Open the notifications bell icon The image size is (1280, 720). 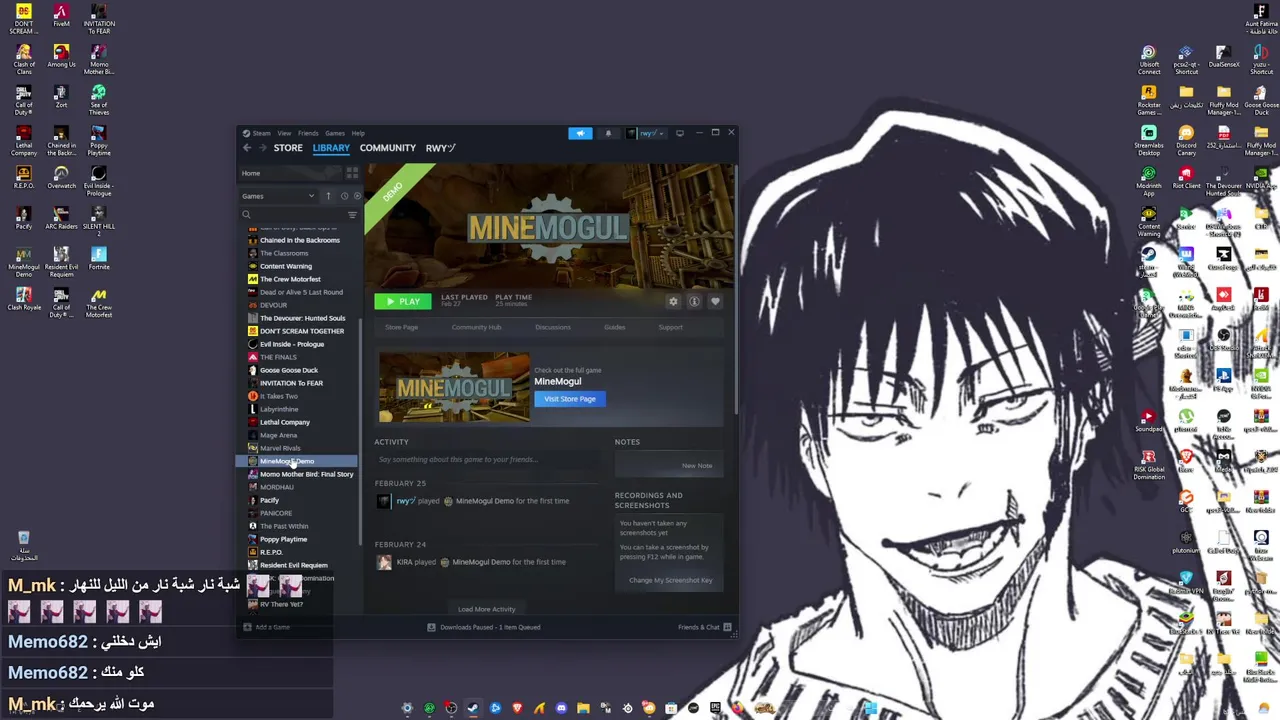pos(608,133)
